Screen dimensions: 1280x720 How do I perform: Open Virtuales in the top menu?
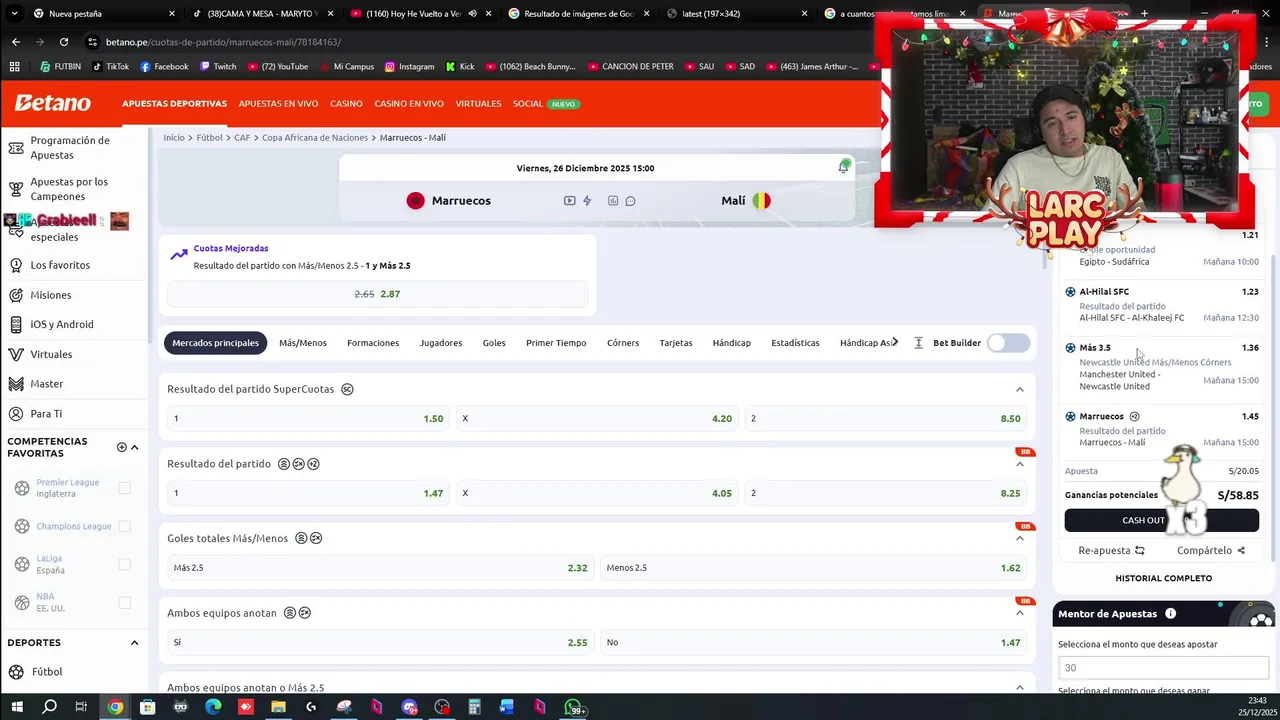tap(478, 104)
